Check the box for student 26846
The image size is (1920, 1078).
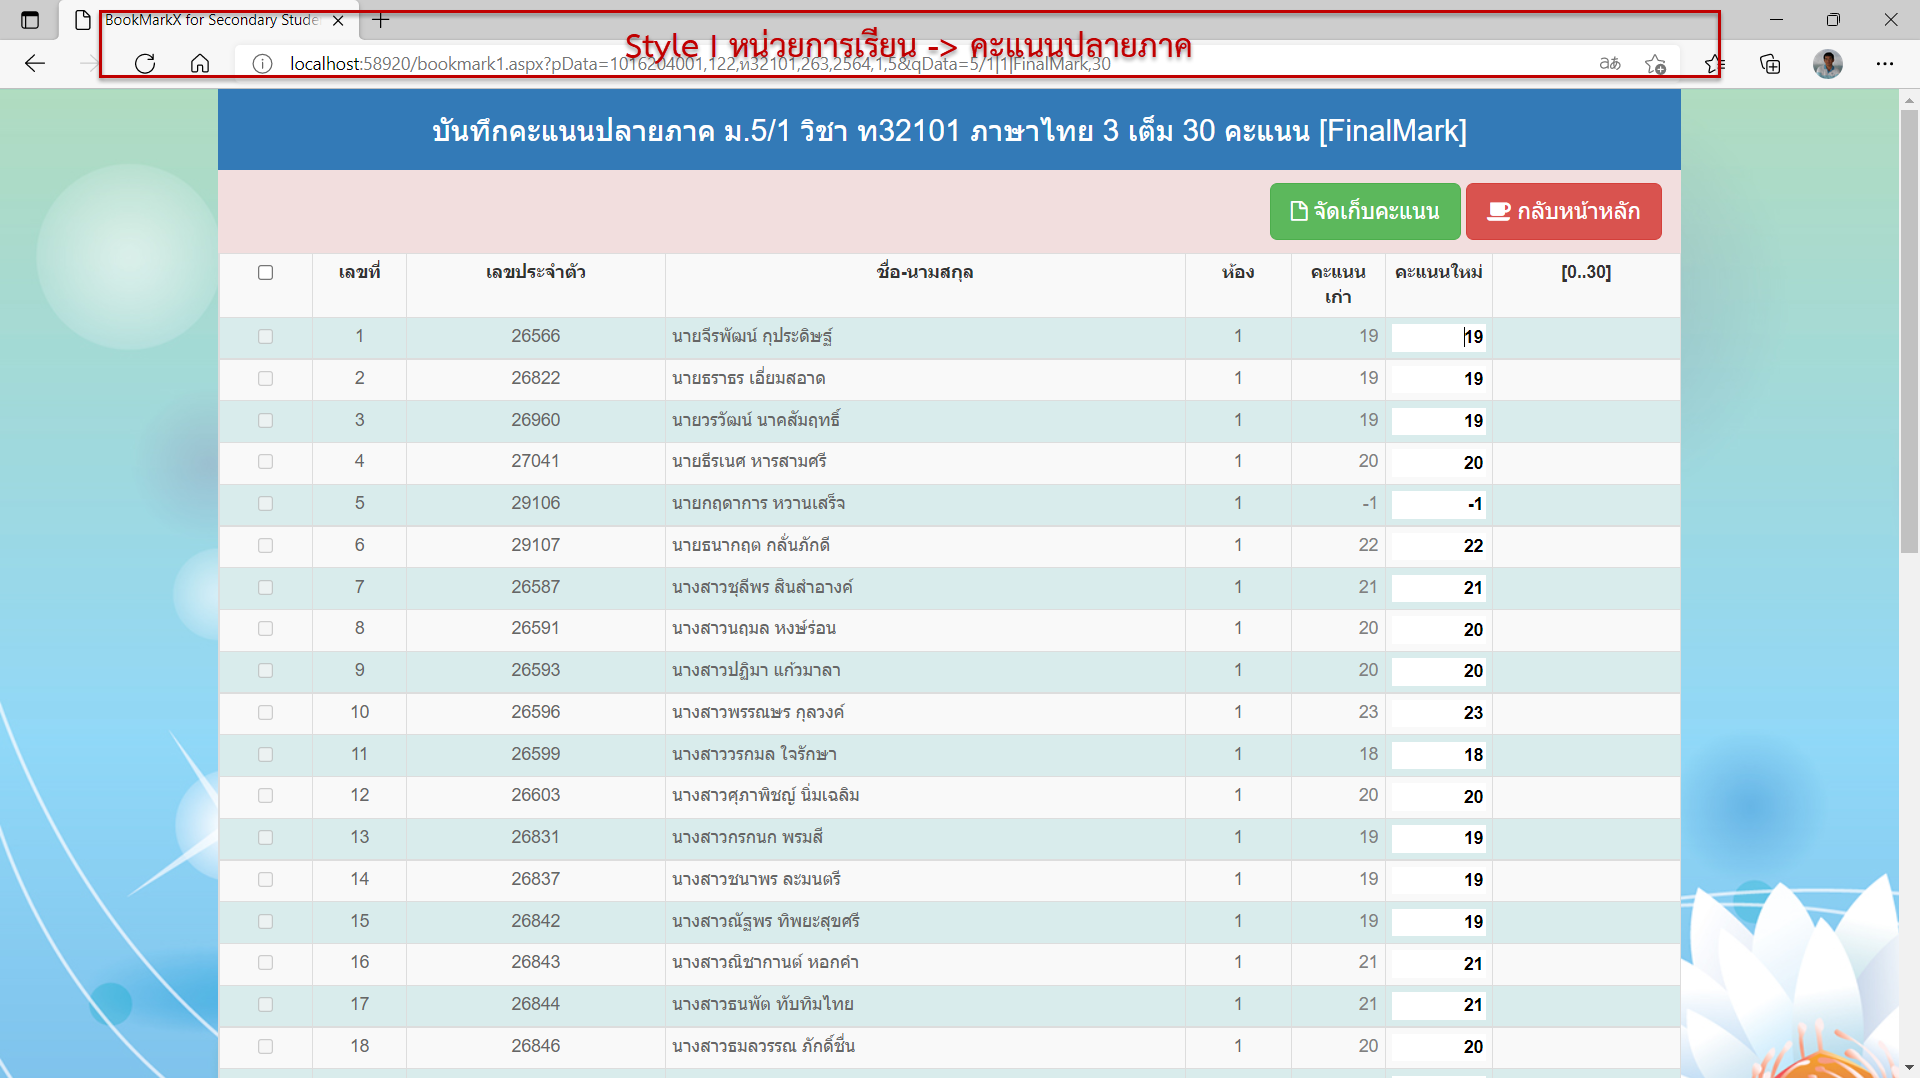pos(265,1046)
